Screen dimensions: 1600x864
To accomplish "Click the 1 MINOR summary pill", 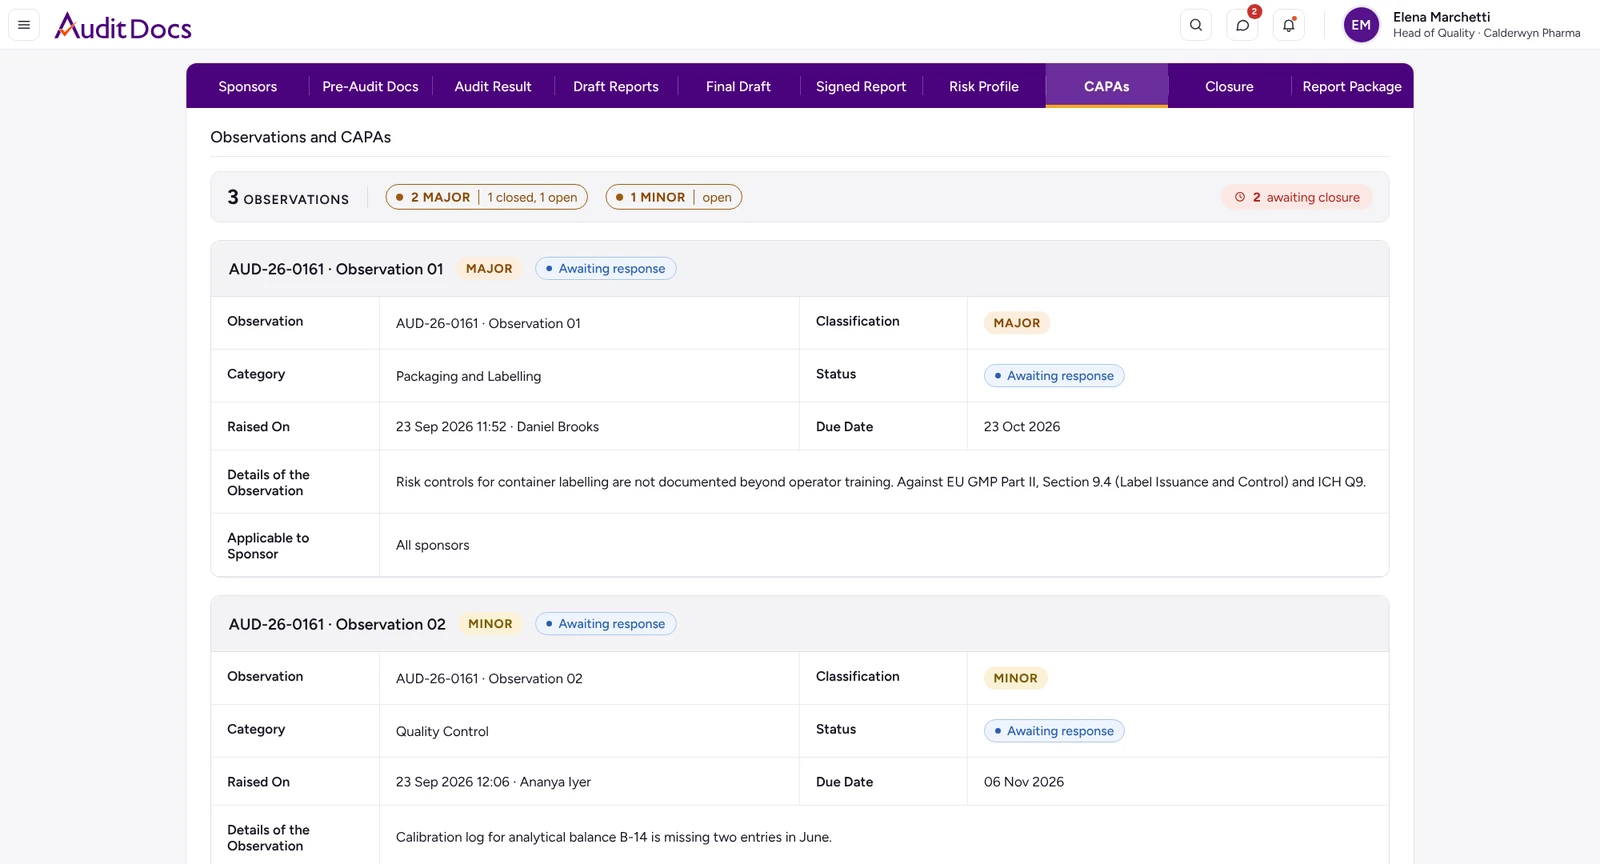I will click(674, 197).
